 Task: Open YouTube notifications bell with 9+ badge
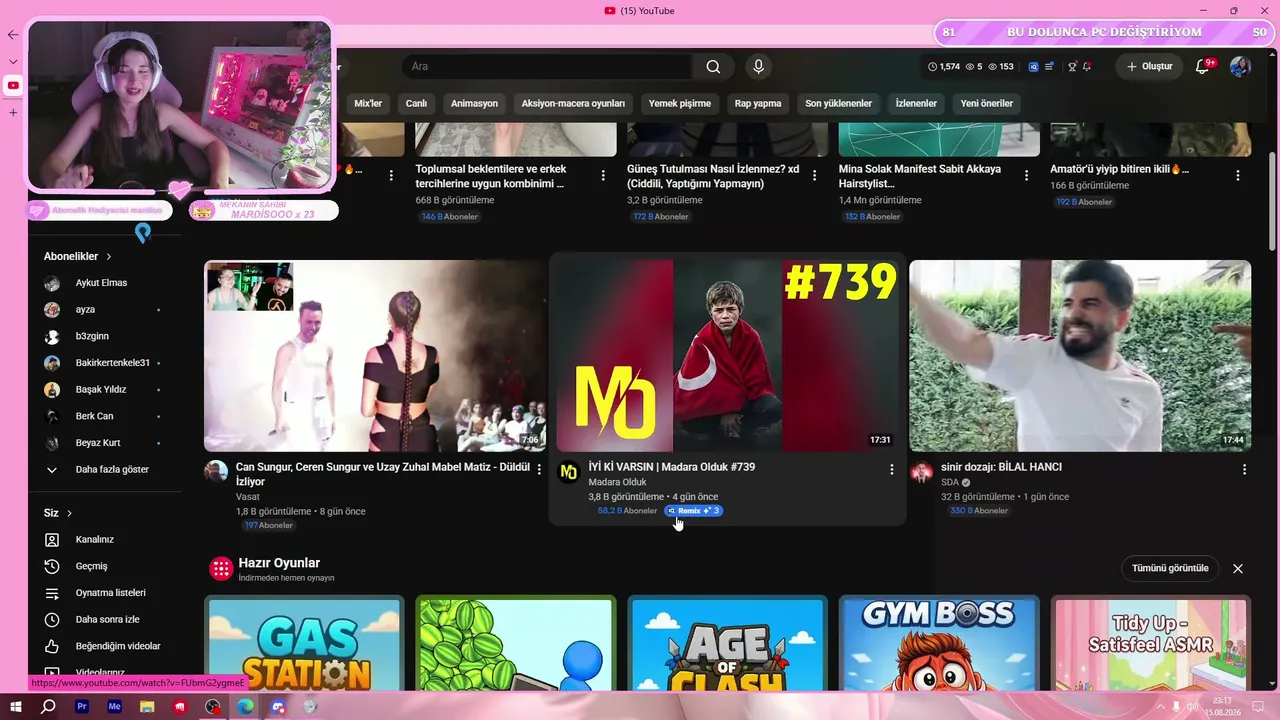pos(1203,67)
